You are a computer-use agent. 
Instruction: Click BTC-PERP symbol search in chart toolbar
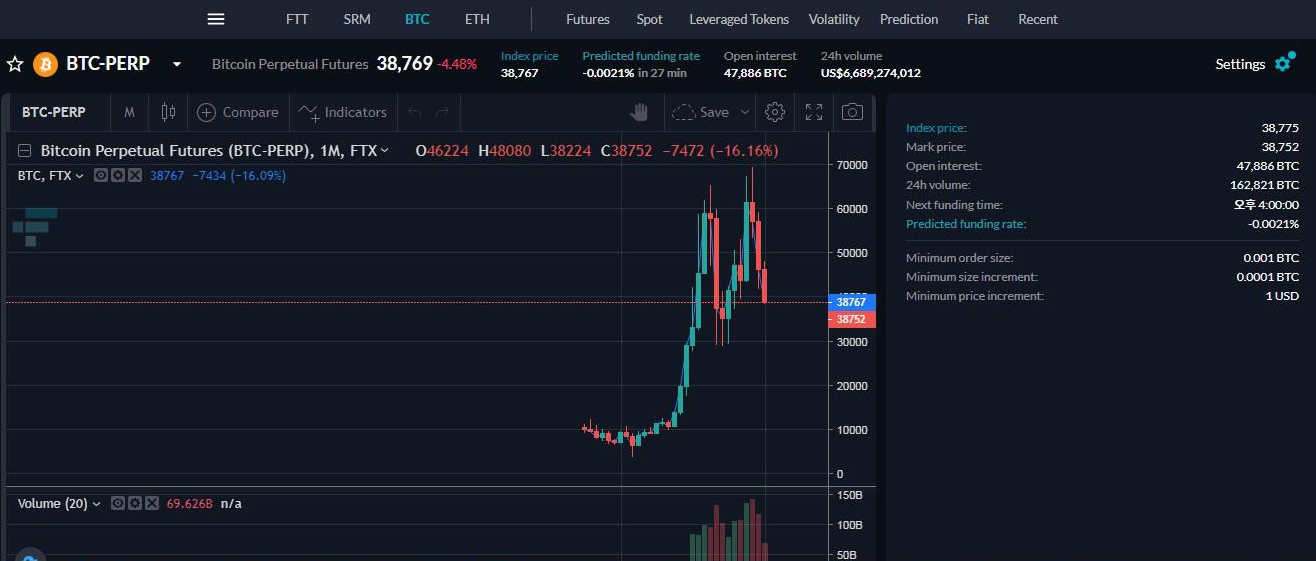(x=54, y=112)
